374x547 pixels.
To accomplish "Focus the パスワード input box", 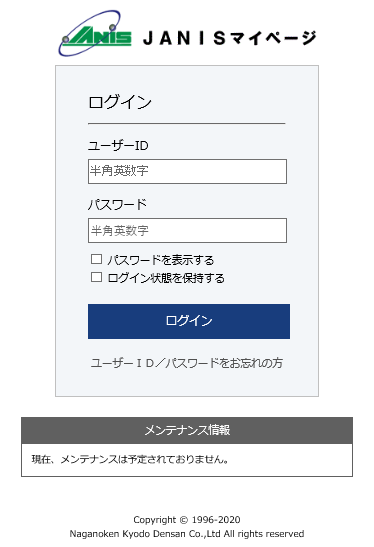I will point(187,230).
